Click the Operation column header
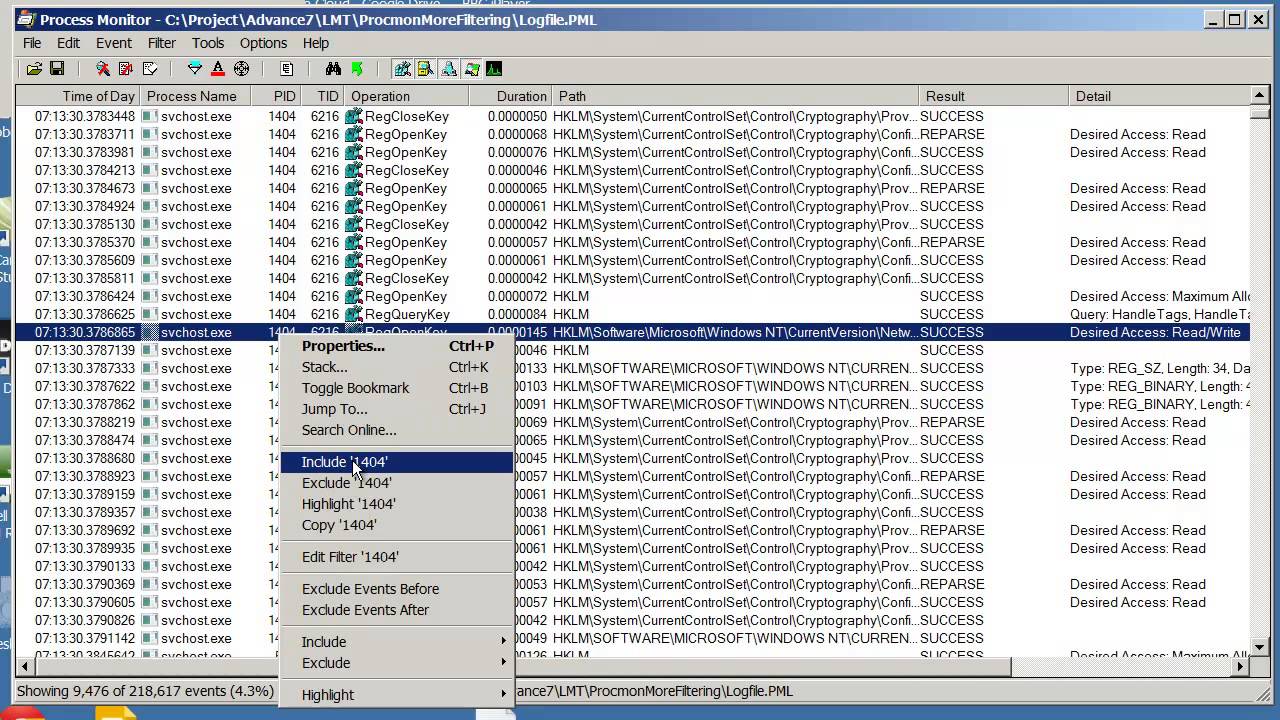 click(x=406, y=96)
